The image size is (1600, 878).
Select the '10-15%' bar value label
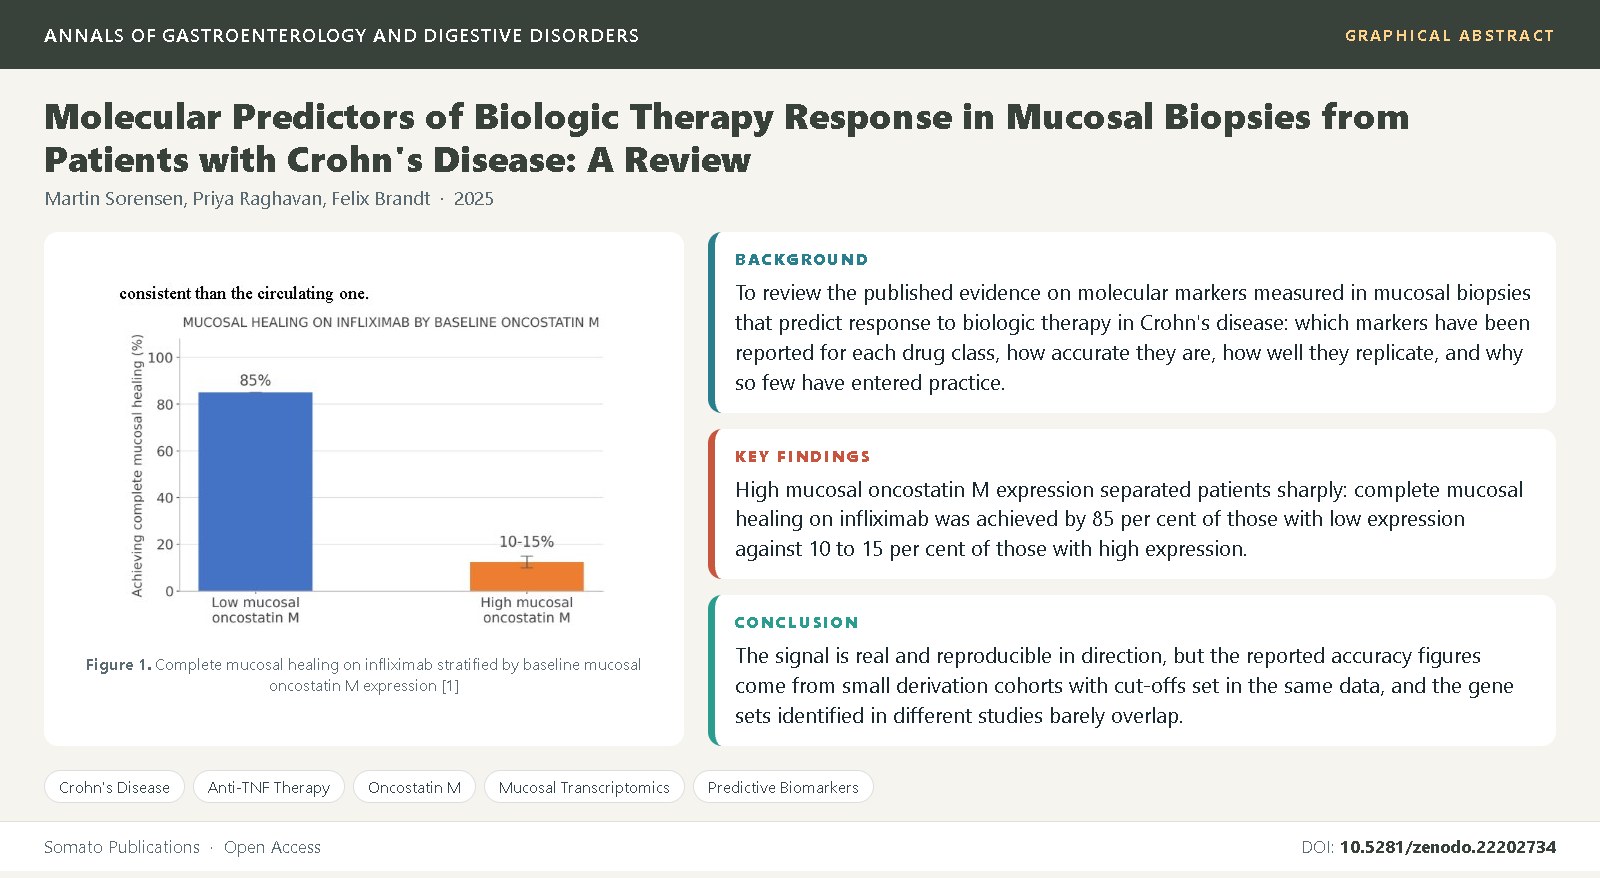click(527, 542)
